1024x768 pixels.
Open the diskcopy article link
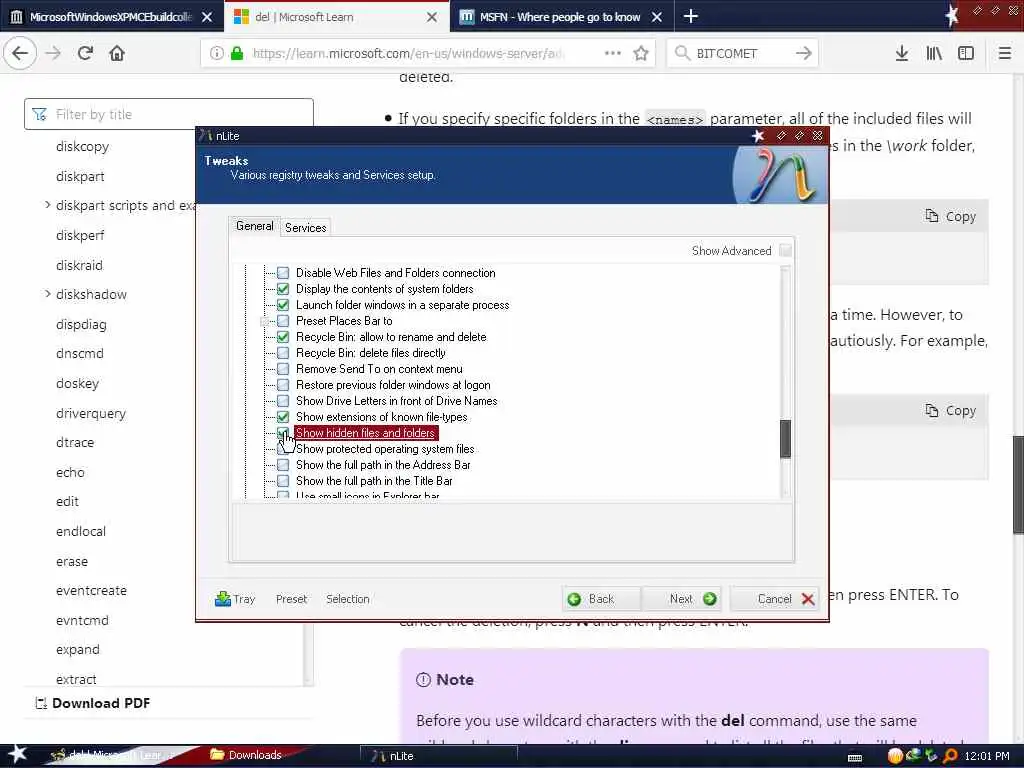[x=82, y=146]
